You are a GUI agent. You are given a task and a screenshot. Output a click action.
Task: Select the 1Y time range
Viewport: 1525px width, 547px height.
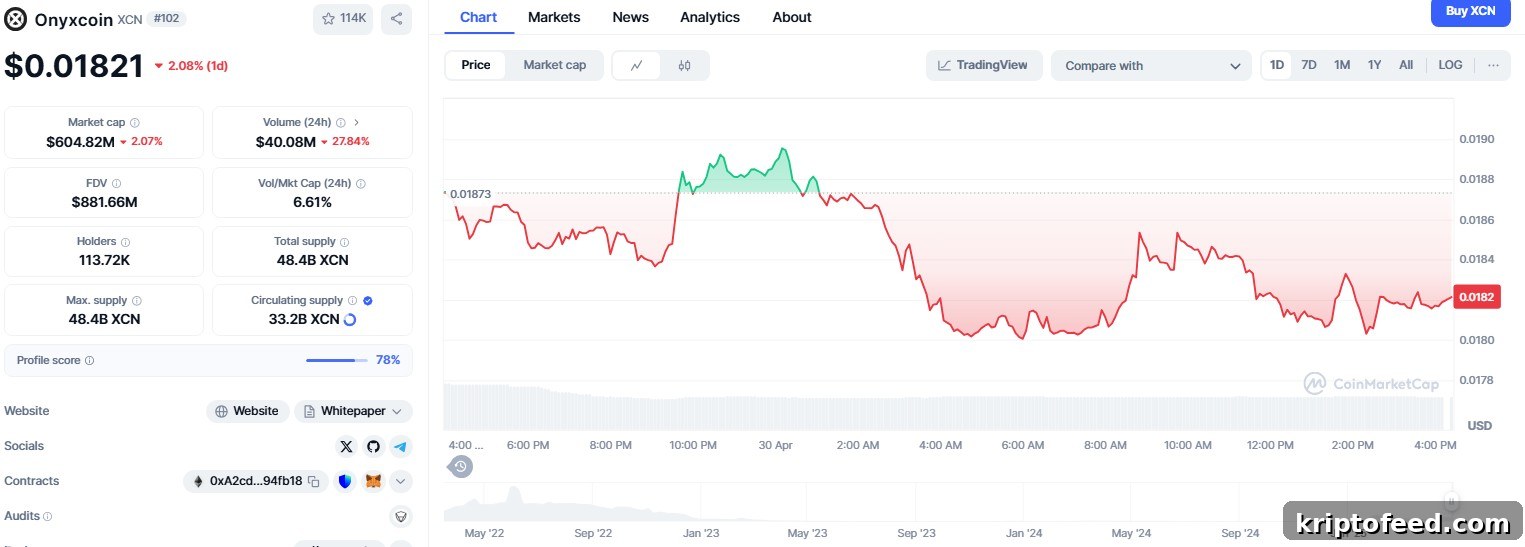[x=1375, y=65]
